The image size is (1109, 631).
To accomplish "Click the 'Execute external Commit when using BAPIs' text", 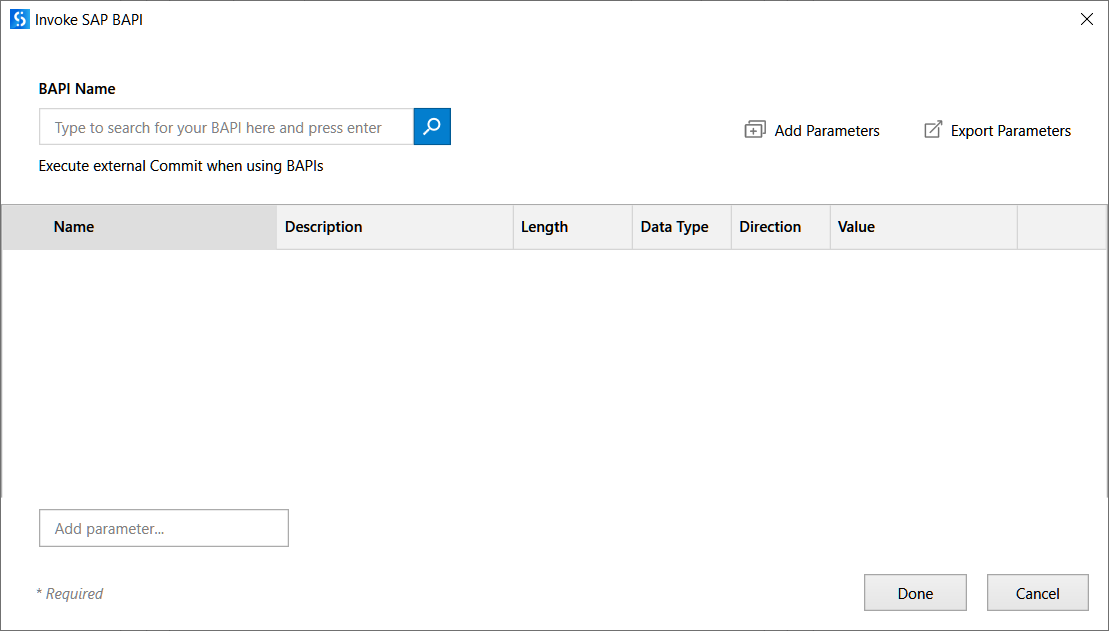I will (x=181, y=166).
